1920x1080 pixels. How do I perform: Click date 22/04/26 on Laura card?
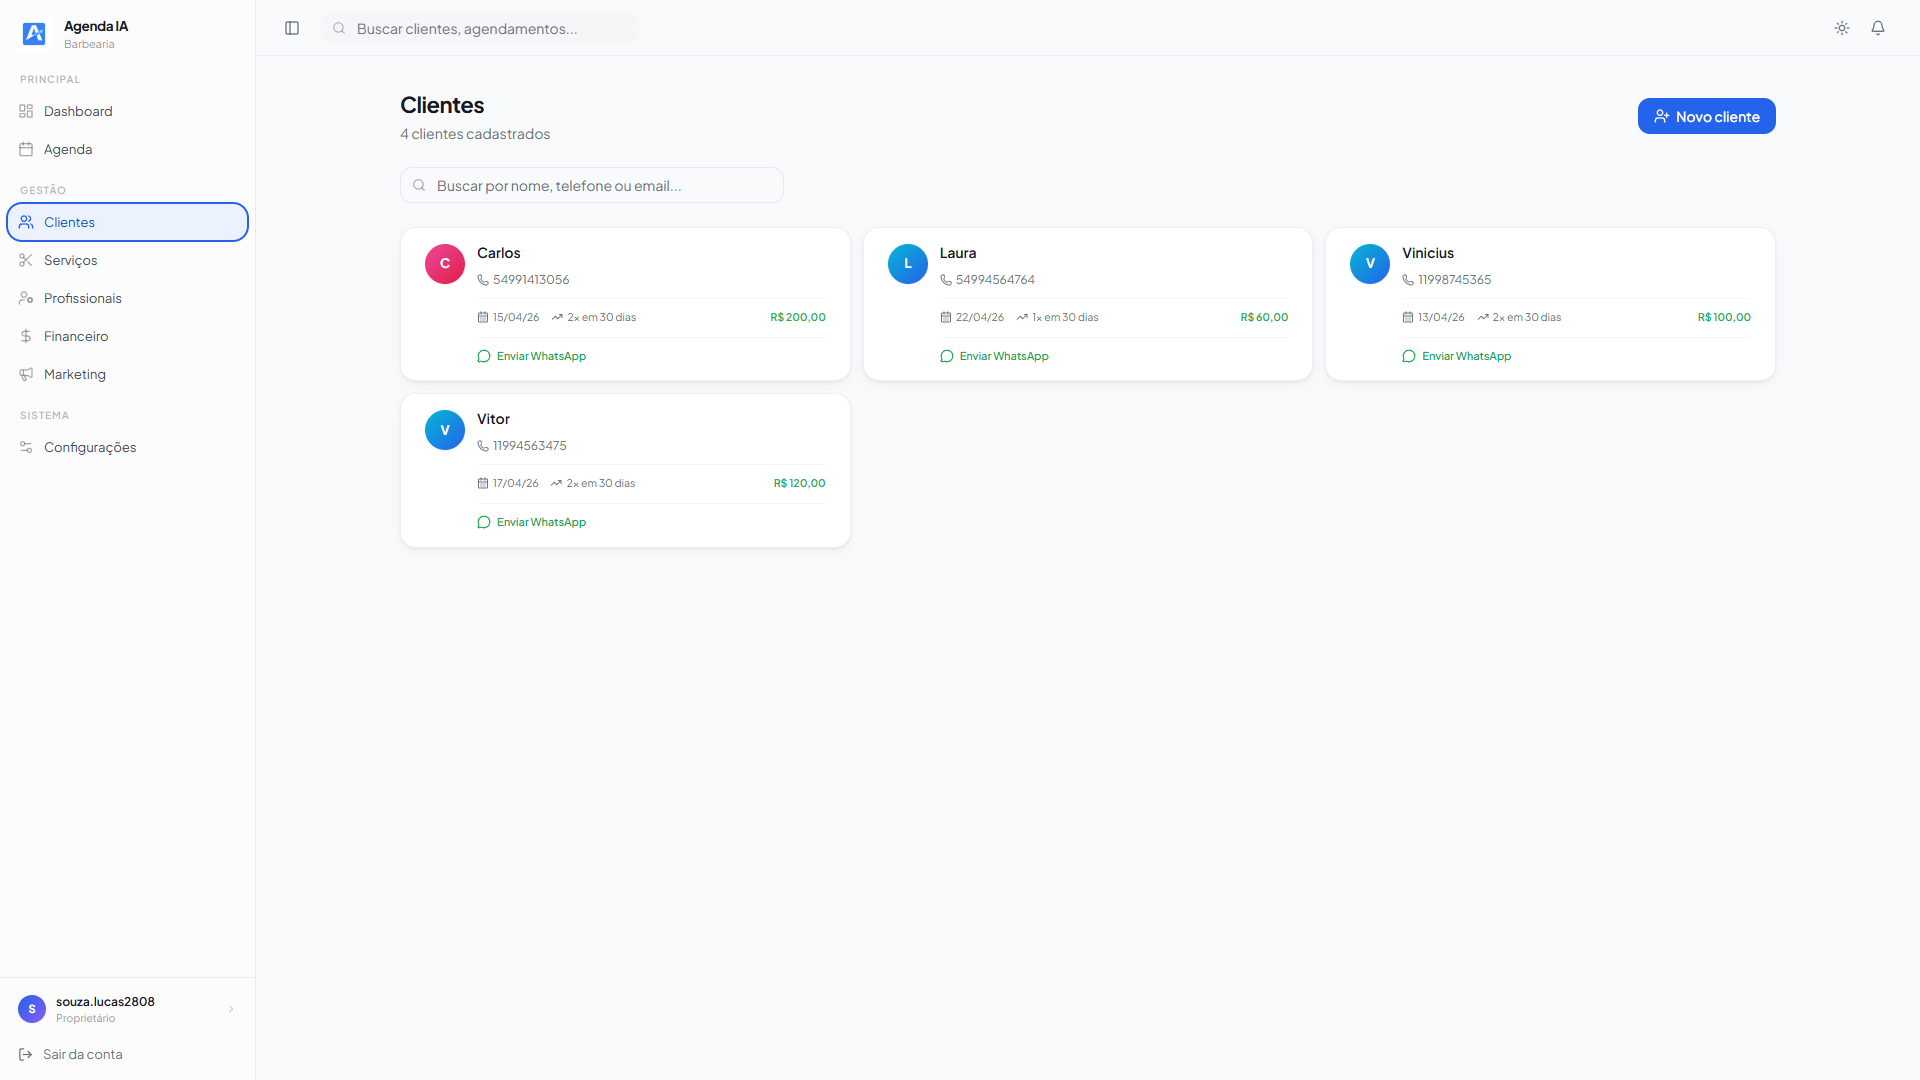click(x=980, y=317)
